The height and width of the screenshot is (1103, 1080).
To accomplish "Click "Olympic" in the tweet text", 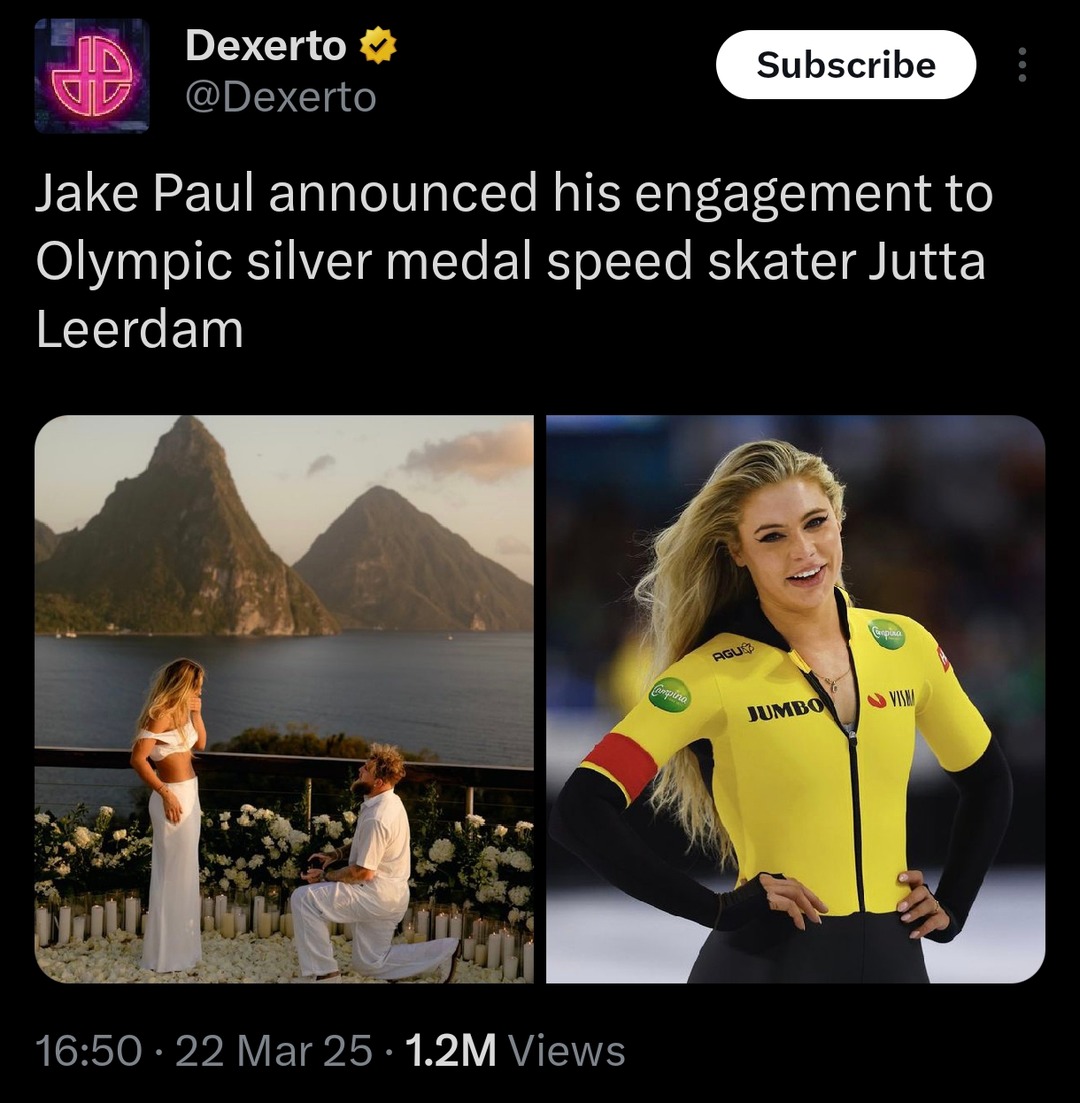I will pyautogui.click(x=134, y=263).
